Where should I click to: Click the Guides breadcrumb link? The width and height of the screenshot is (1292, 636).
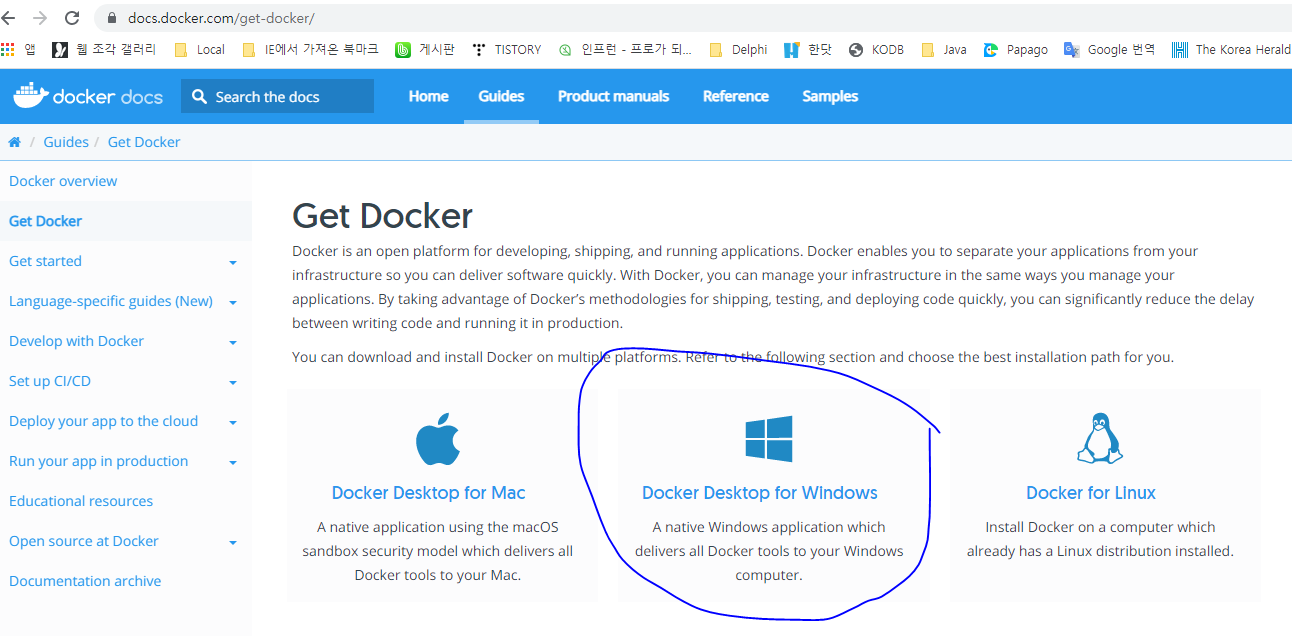(x=66, y=142)
